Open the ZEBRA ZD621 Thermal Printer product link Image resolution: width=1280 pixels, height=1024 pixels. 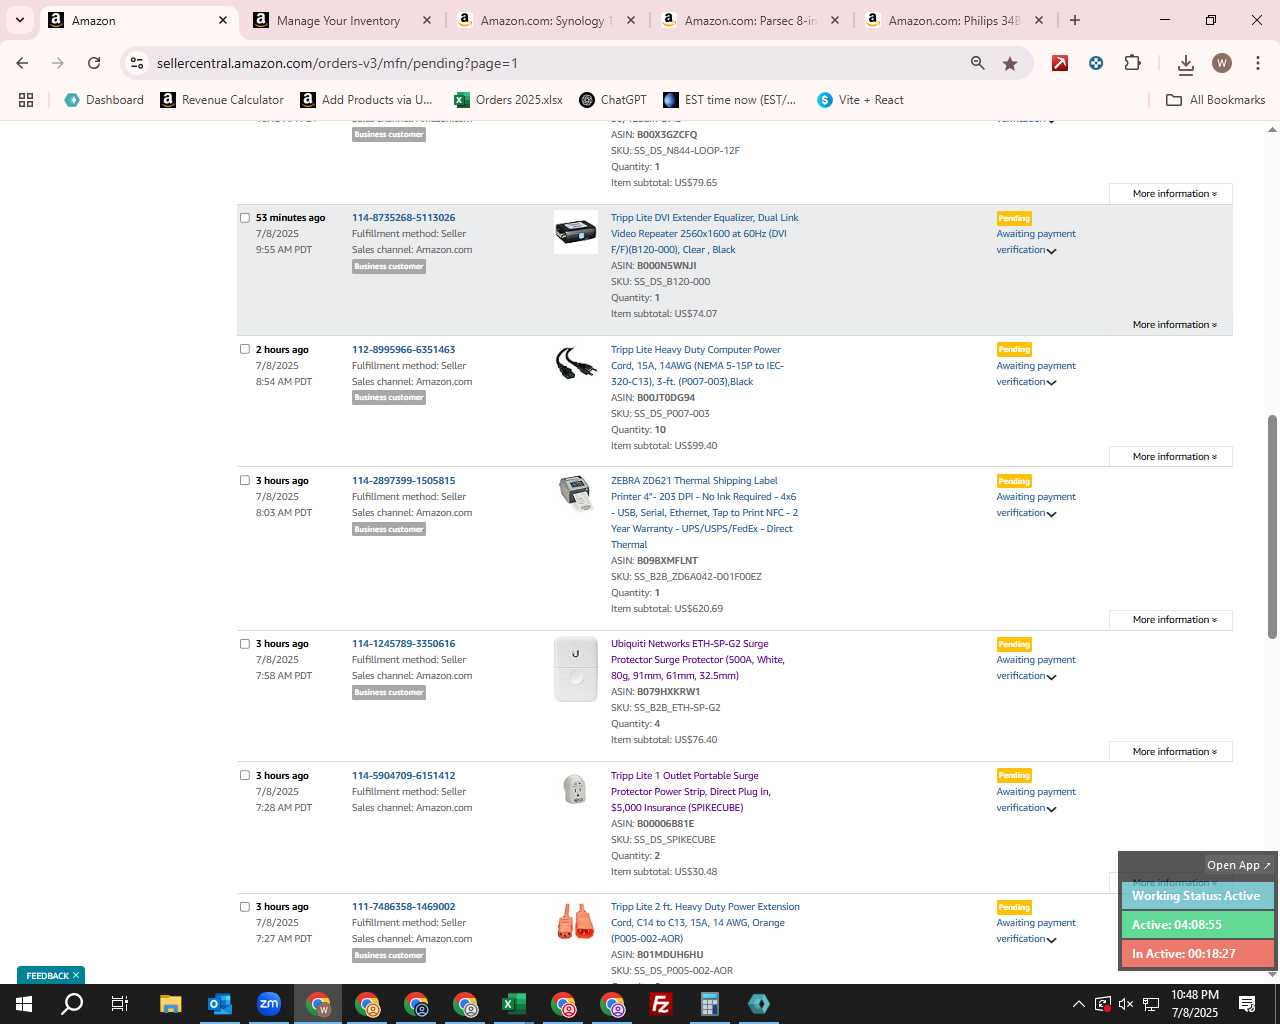click(704, 513)
